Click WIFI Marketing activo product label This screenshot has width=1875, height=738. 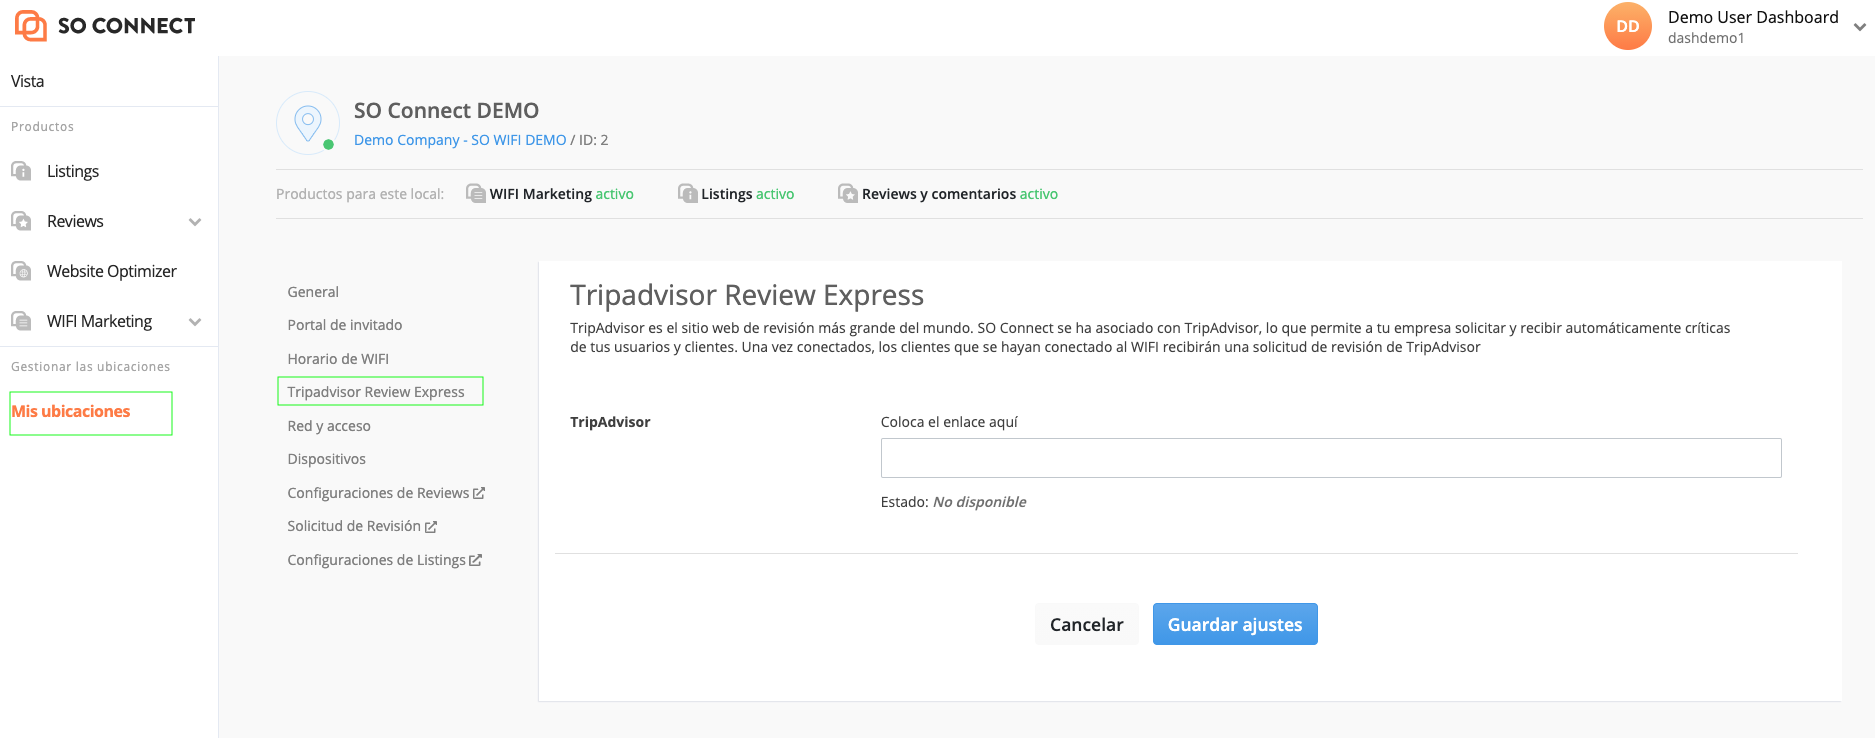click(x=562, y=194)
